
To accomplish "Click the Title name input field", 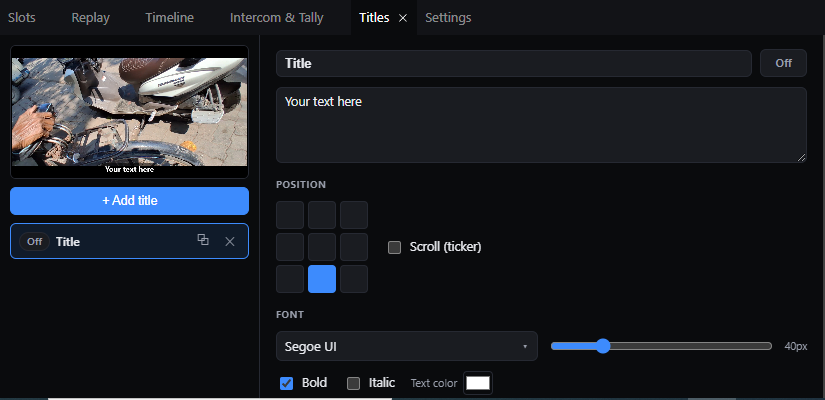I will 514,63.
